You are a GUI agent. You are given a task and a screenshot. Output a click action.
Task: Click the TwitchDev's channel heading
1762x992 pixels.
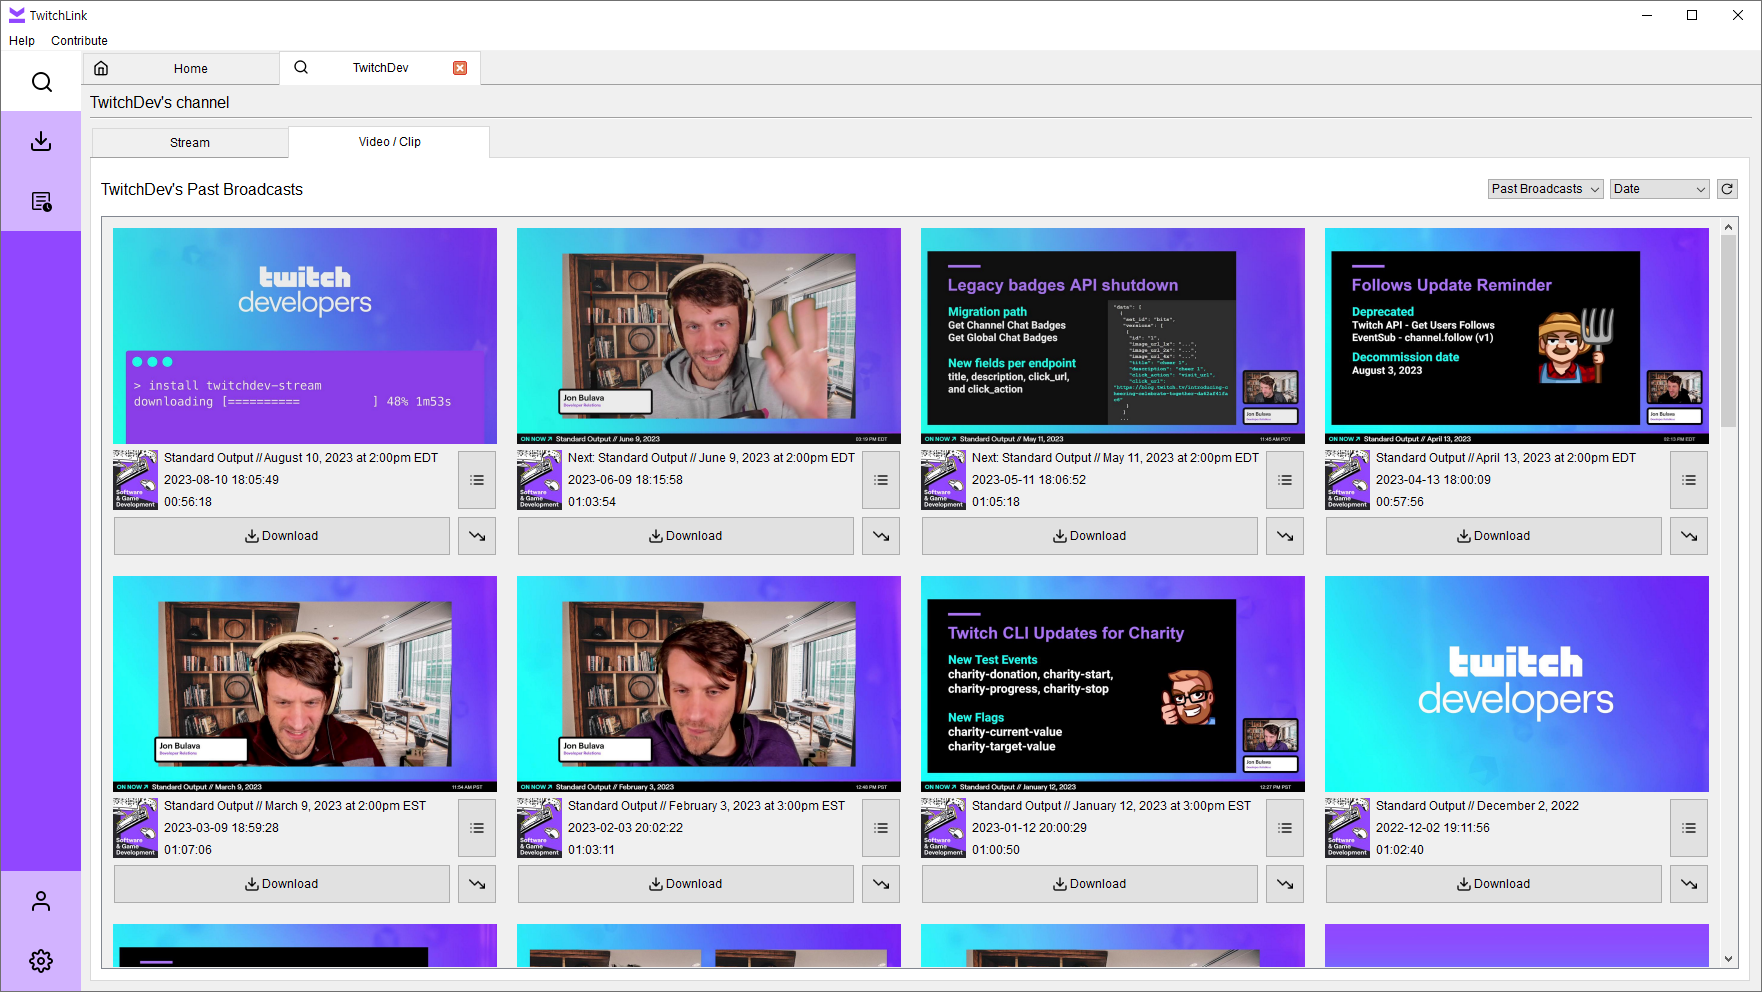point(160,103)
